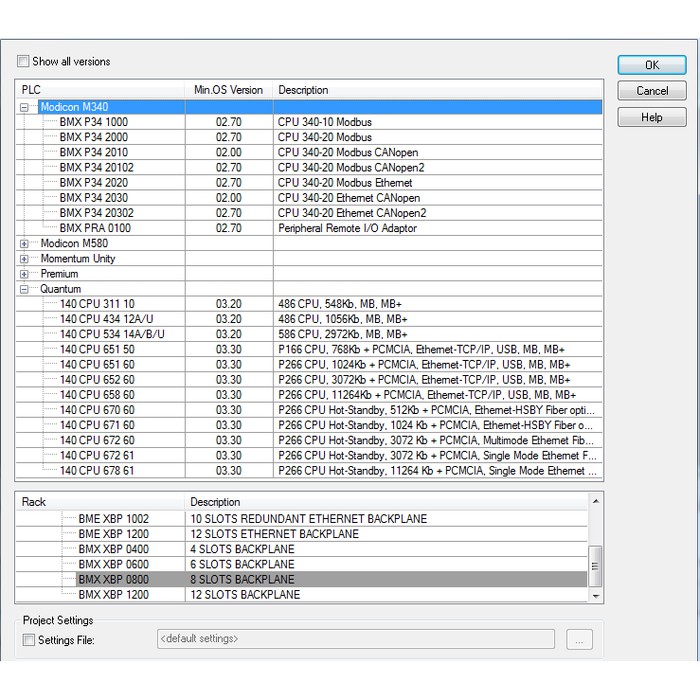Image resolution: width=700 pixels, height=700 pixels.
Task: Collapse the Modicon M340 tree node
Action: (25, 107)
